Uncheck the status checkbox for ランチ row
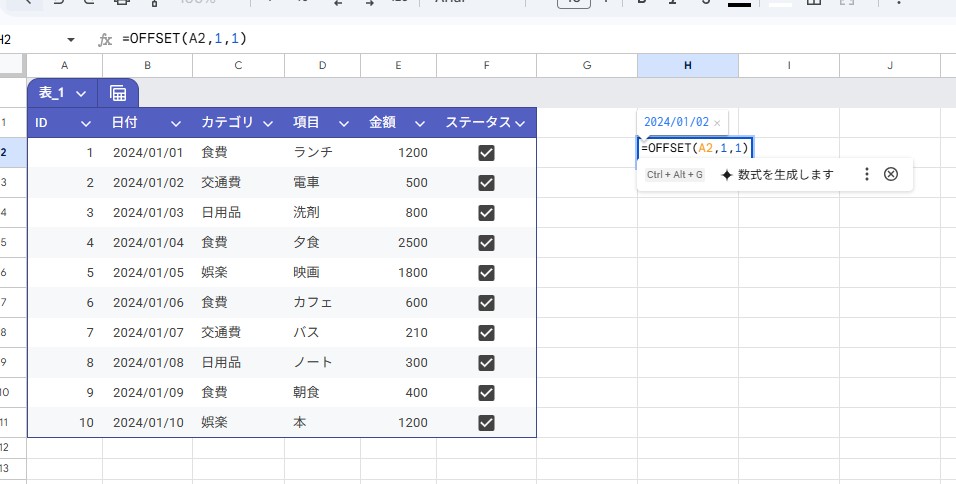This screenshot has width=956, height=484. tap(487, 153)
